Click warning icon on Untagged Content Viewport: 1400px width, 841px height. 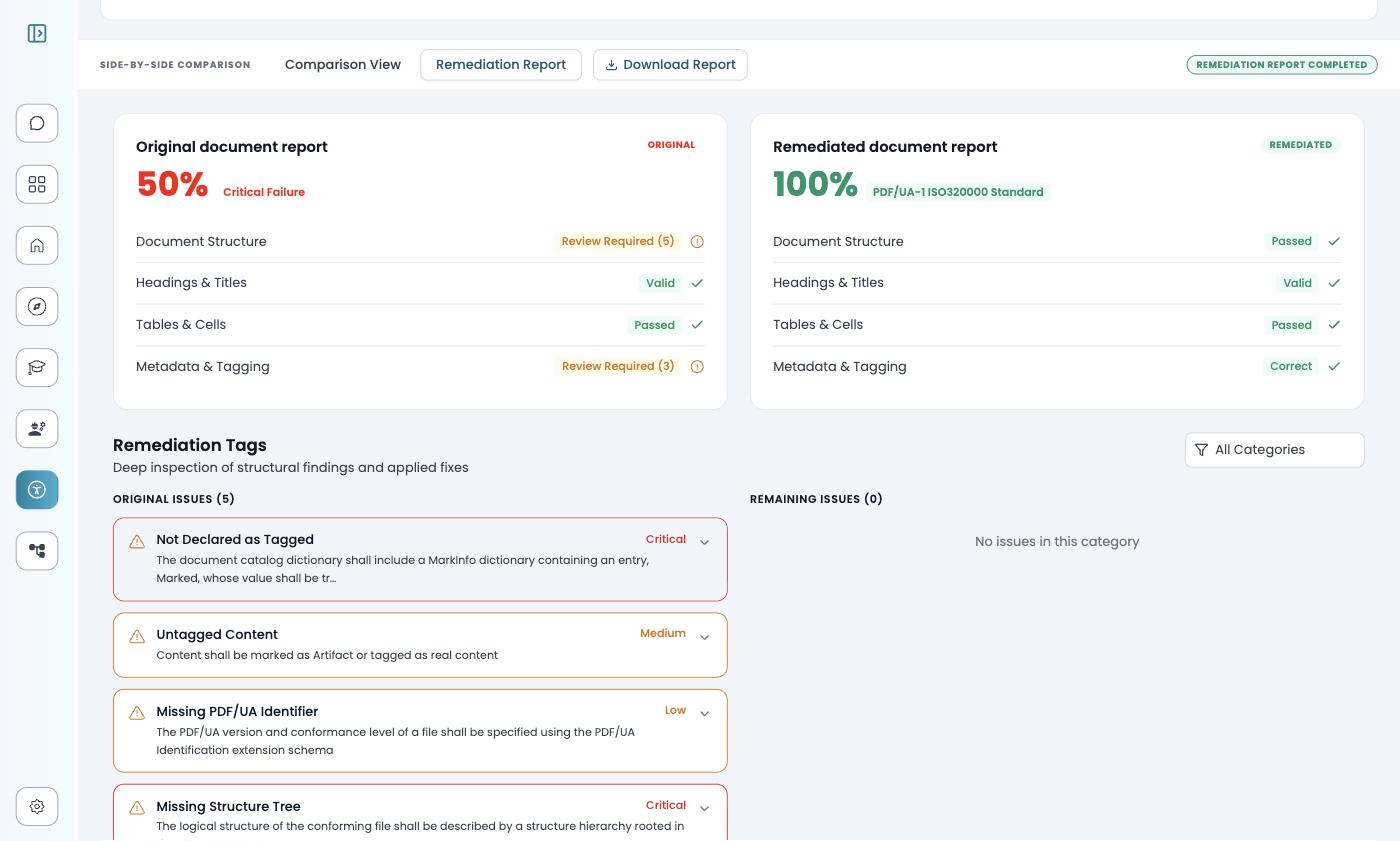pos(137,636)
